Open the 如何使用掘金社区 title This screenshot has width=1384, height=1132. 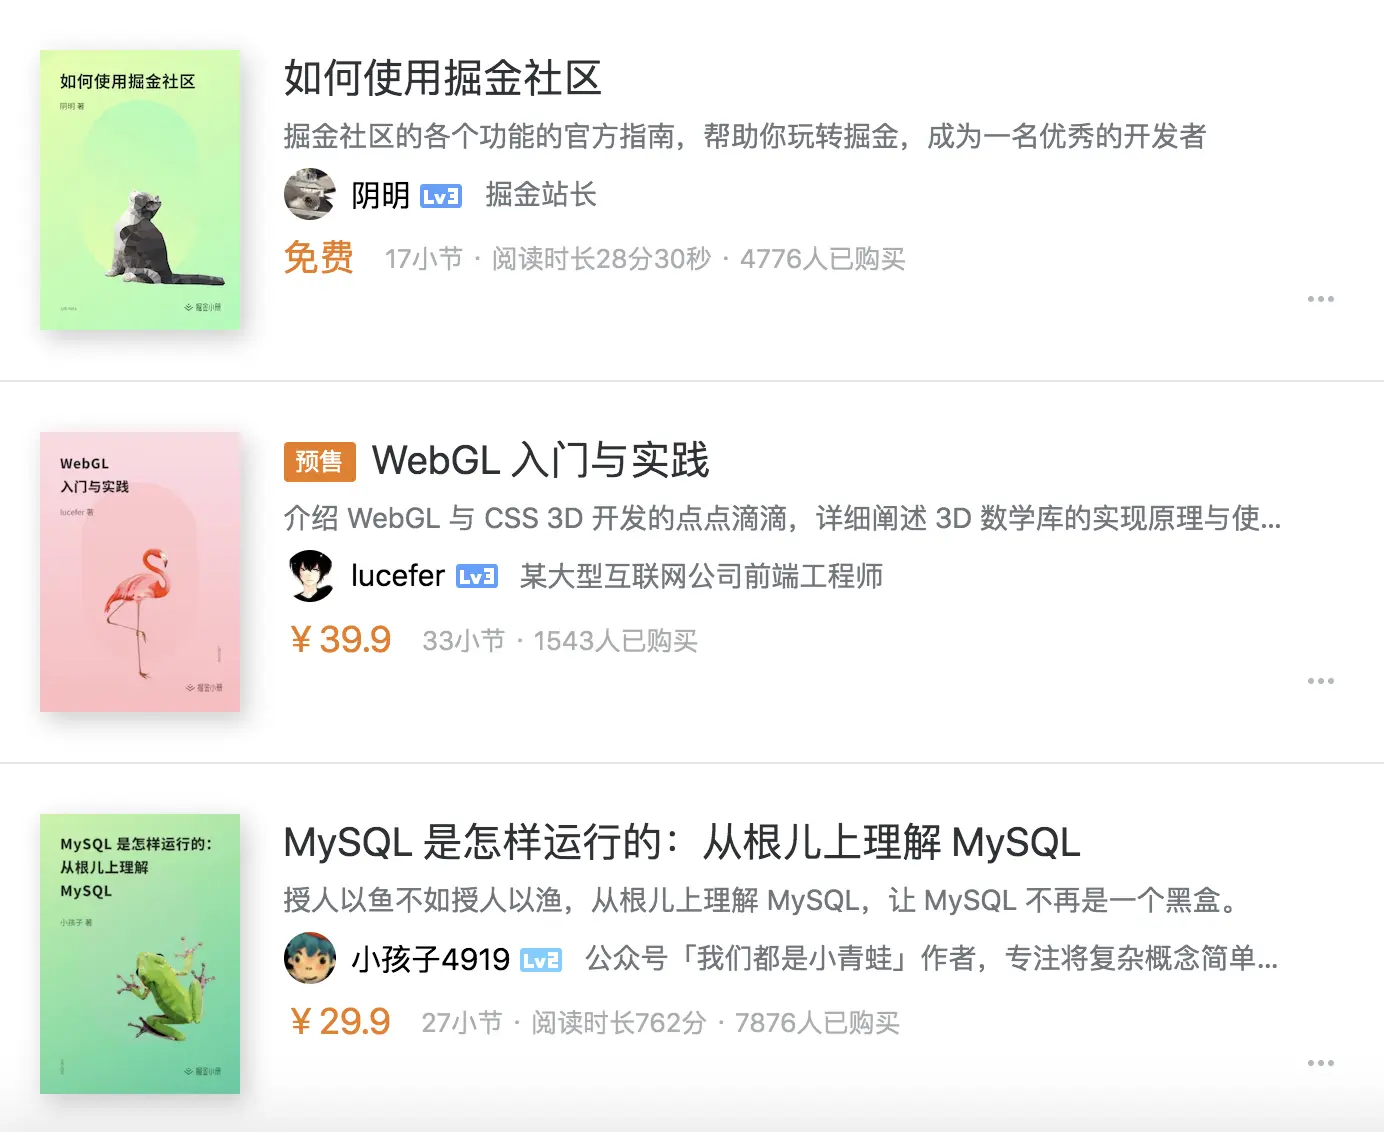443,78
